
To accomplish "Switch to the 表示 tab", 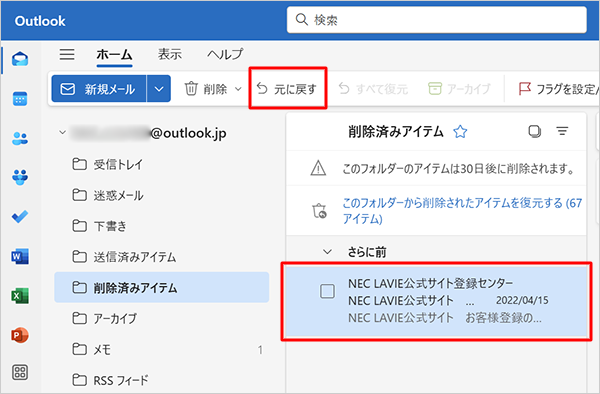I will [x=170, y=54].
